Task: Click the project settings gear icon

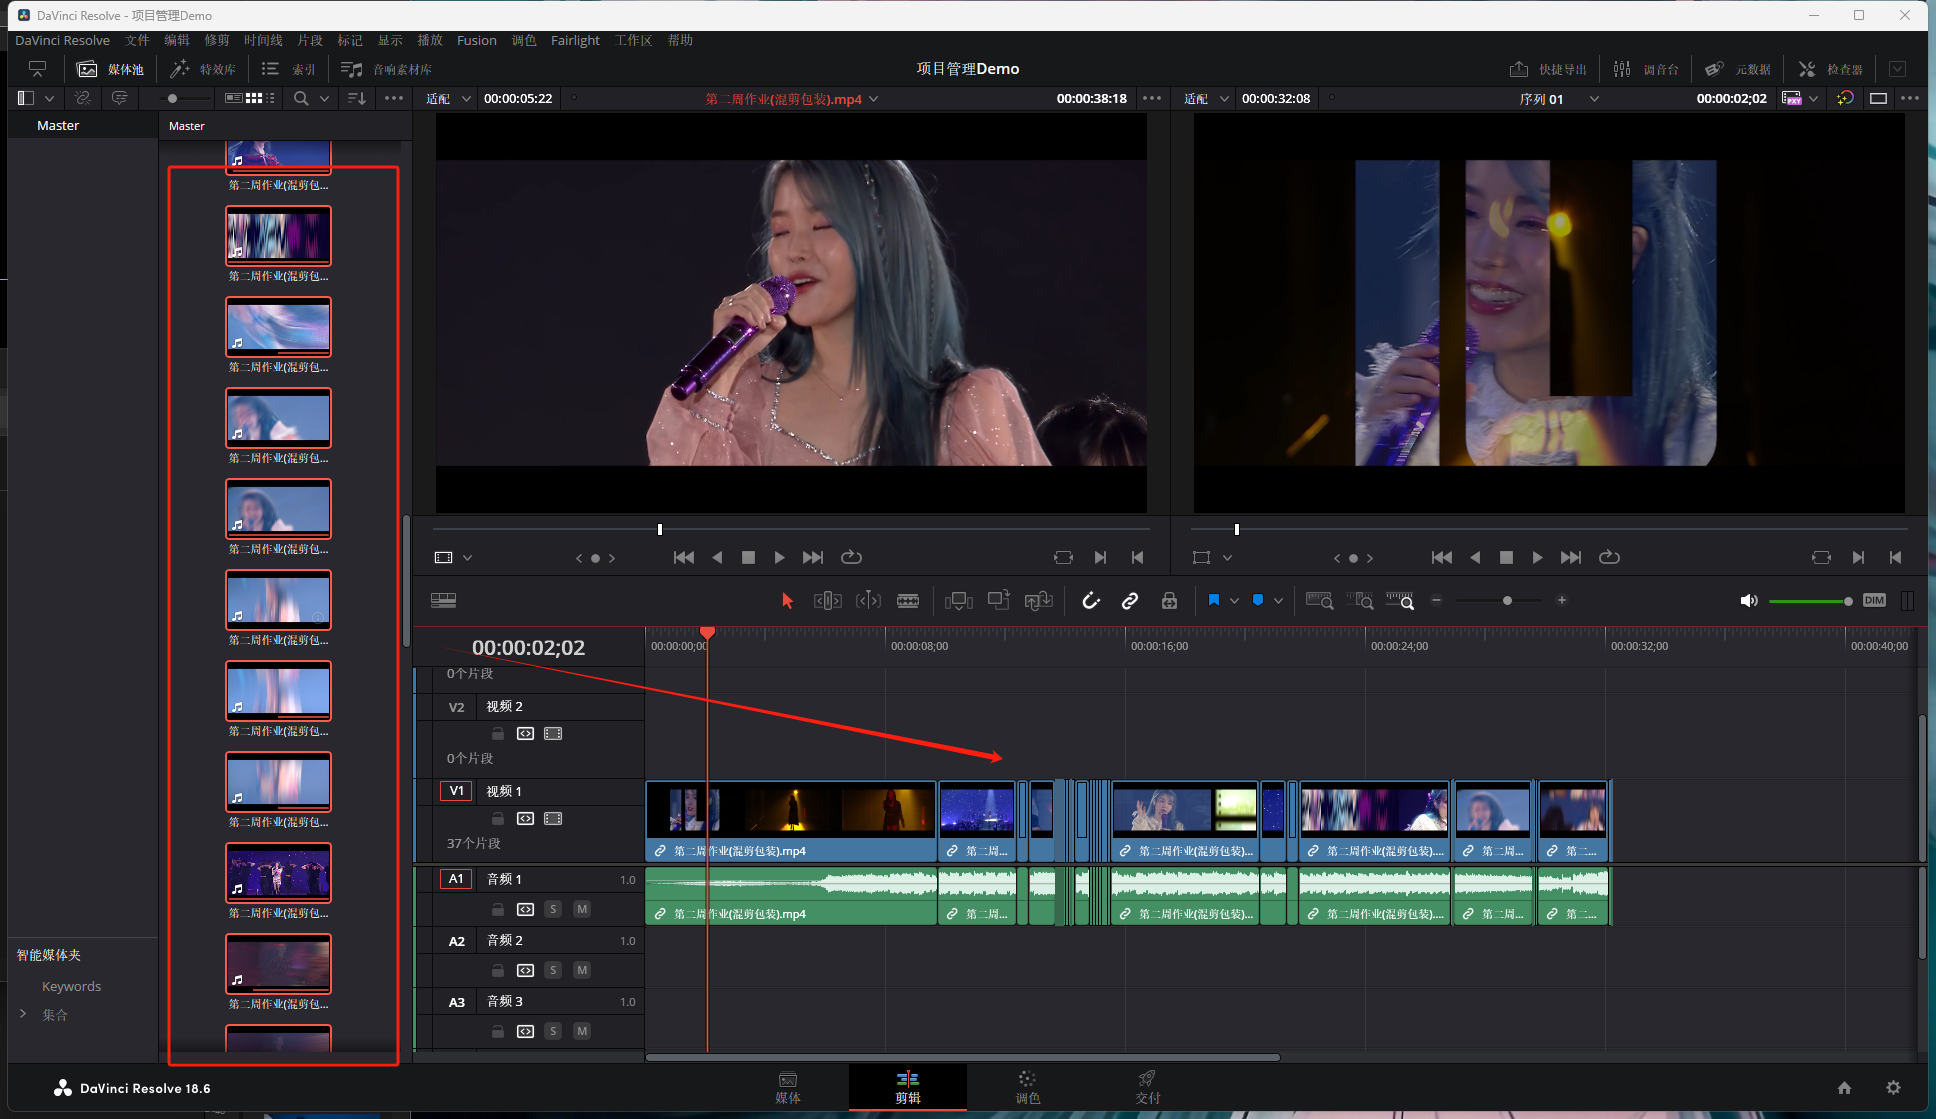Action: pyautogui.click(x=1893, y=1087)
